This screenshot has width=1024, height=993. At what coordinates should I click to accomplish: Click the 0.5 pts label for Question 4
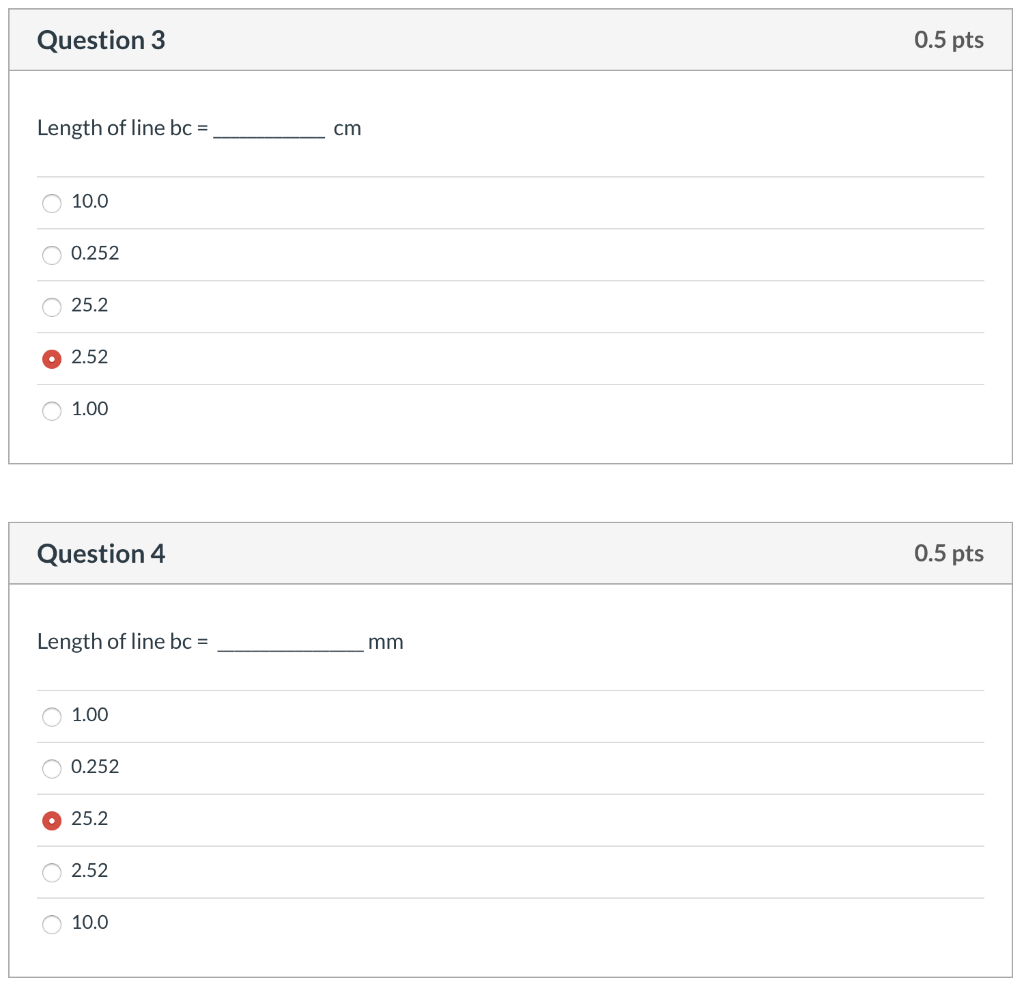(x=948, y=553)
